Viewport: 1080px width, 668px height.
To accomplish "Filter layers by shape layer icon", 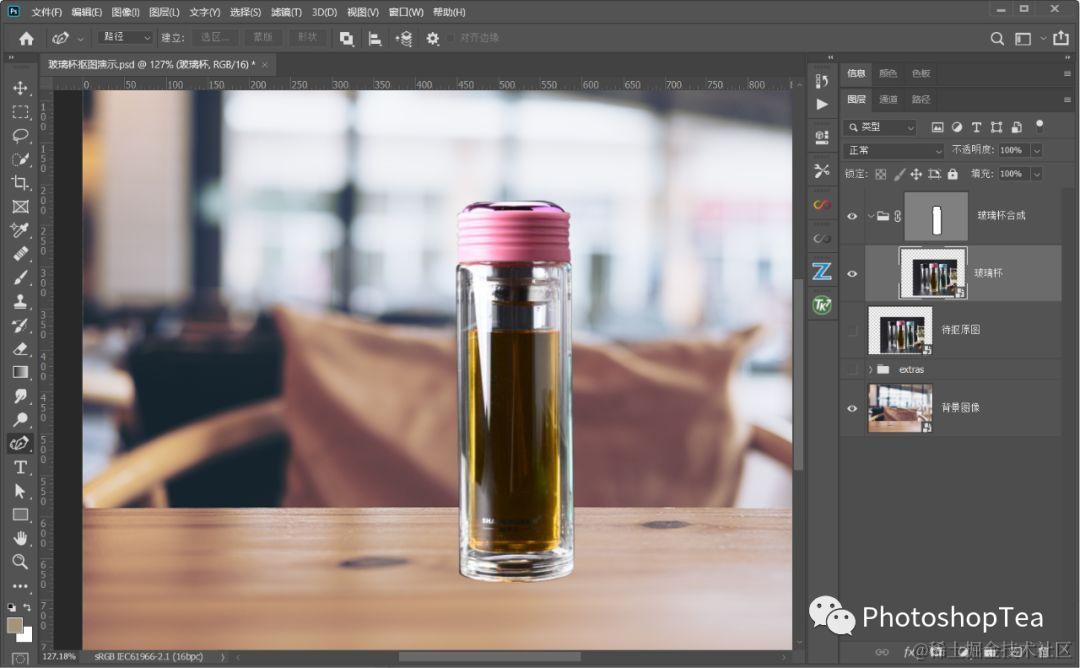I will coord(996,127).
